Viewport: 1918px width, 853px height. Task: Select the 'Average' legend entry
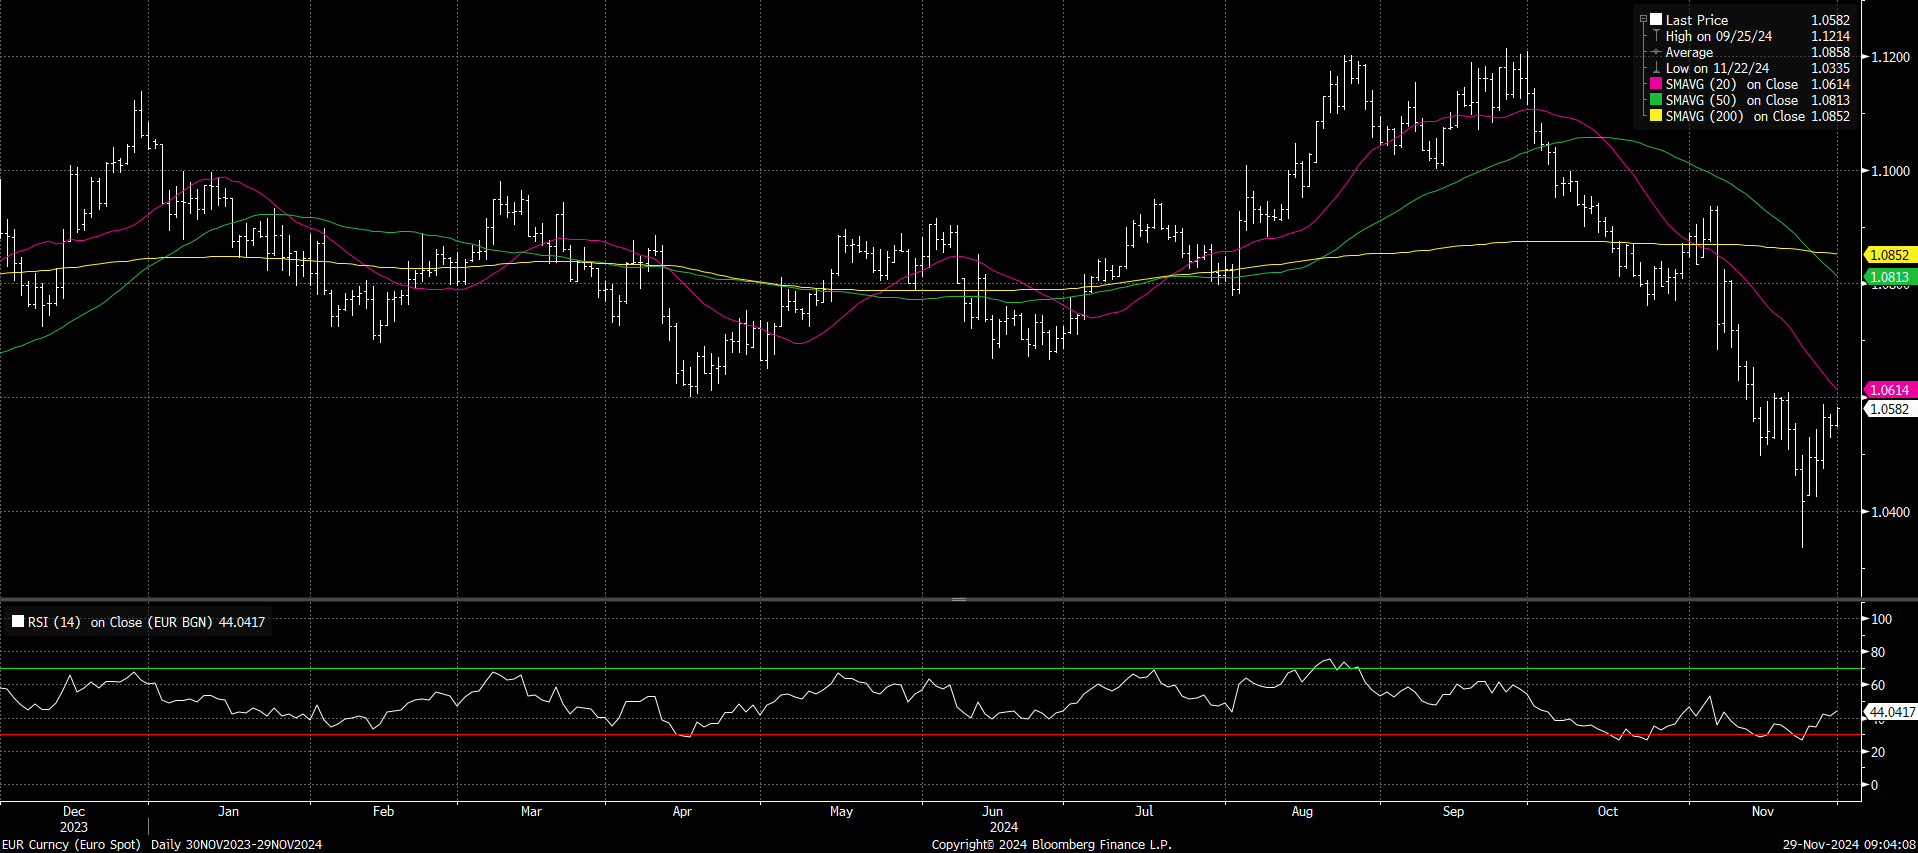pos(1689,52)
